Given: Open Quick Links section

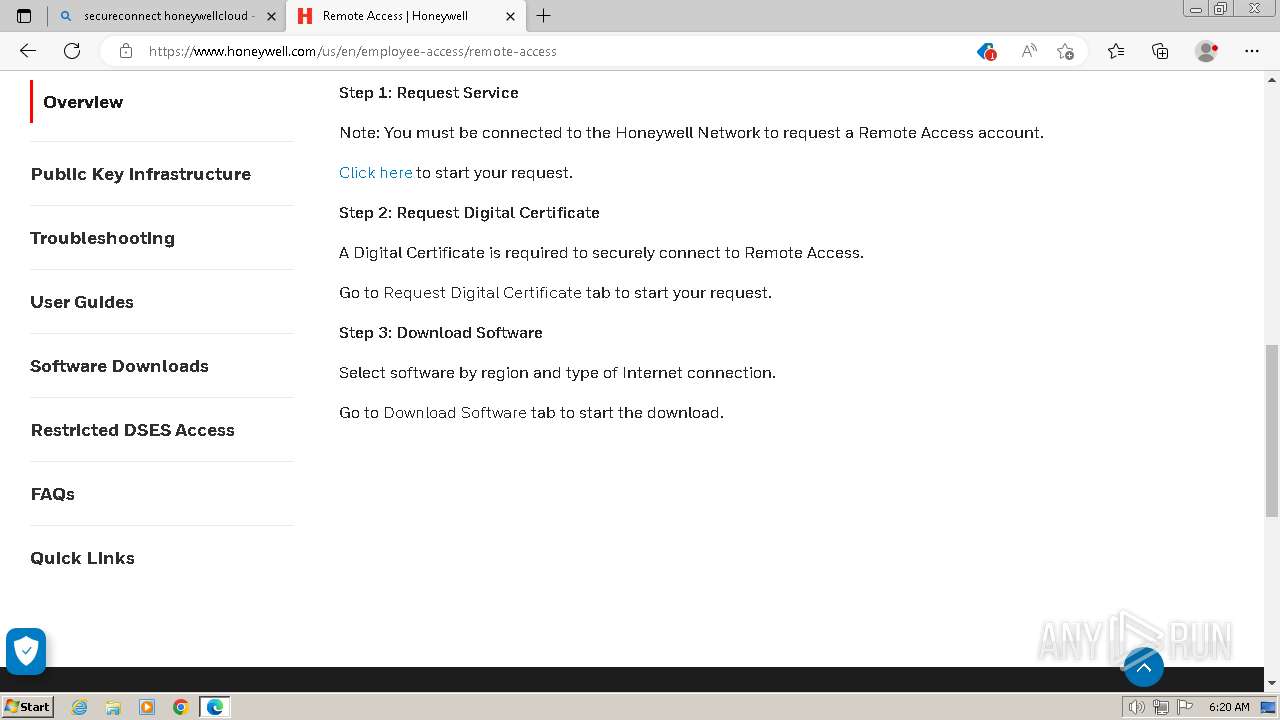Looking at the screenshot, I should [x=82, y=558].
